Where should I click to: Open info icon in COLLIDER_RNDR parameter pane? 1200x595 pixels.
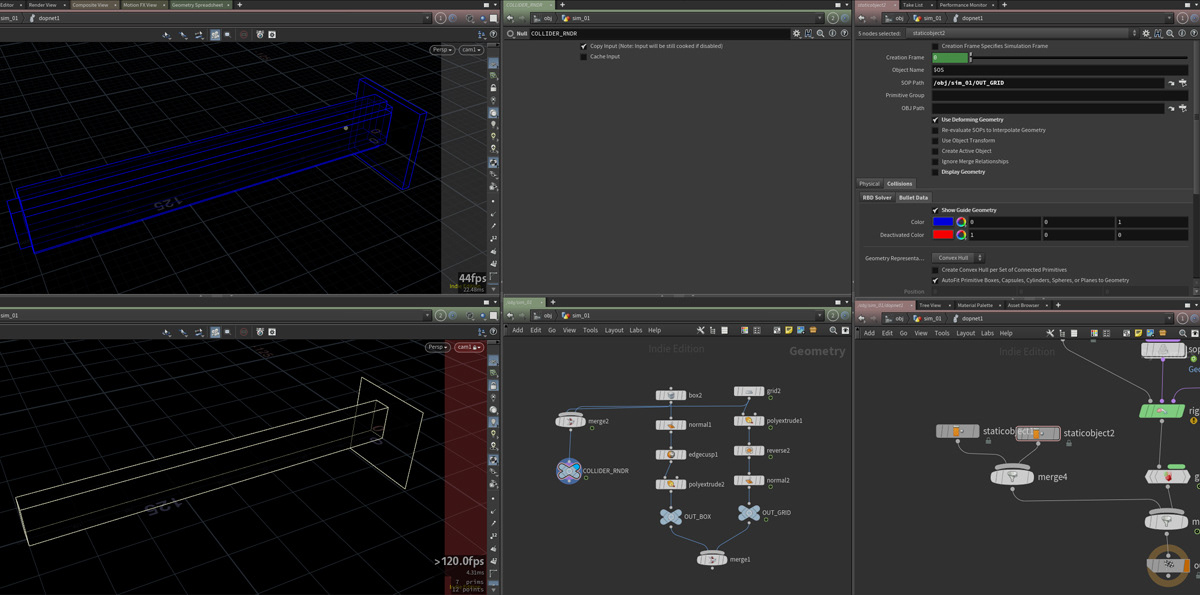point(832,34)
